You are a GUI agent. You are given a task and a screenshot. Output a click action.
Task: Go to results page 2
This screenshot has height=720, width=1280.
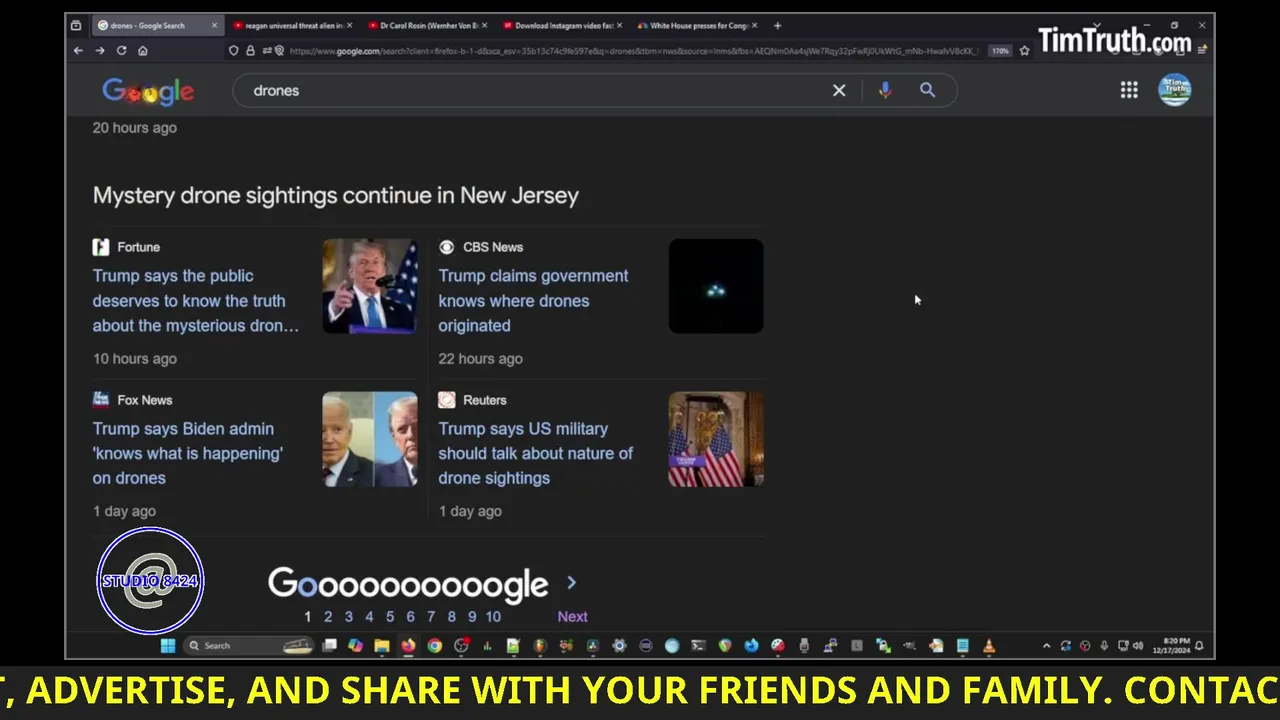click(328, 617)
